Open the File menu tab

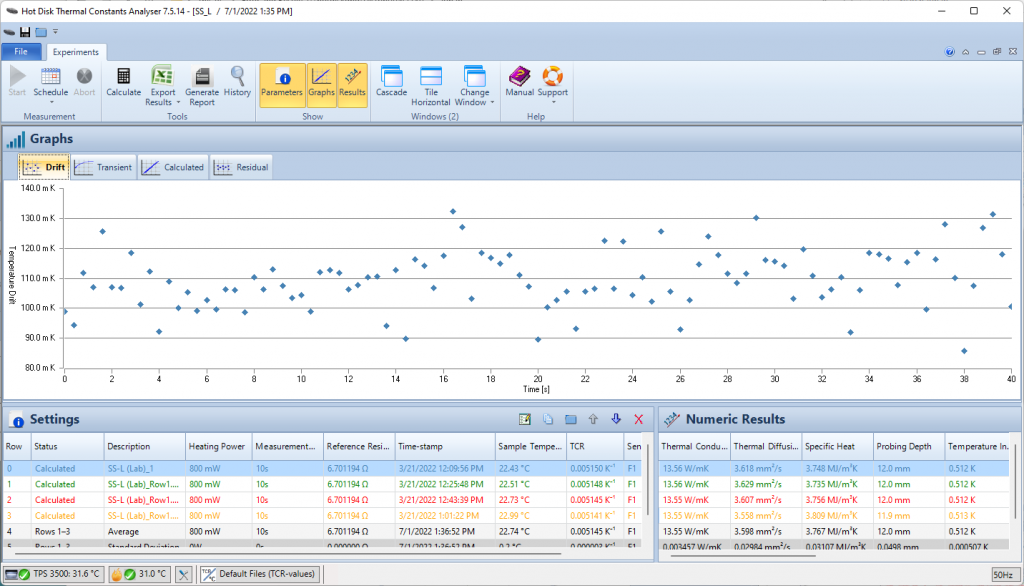coord(21,52)
